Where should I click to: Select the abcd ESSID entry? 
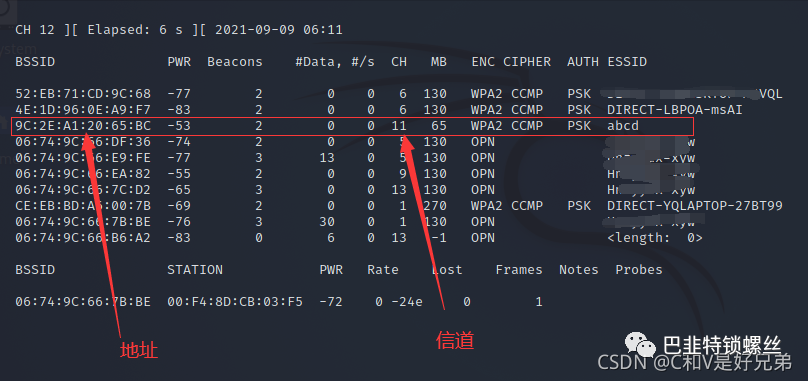tap(623, 126)
